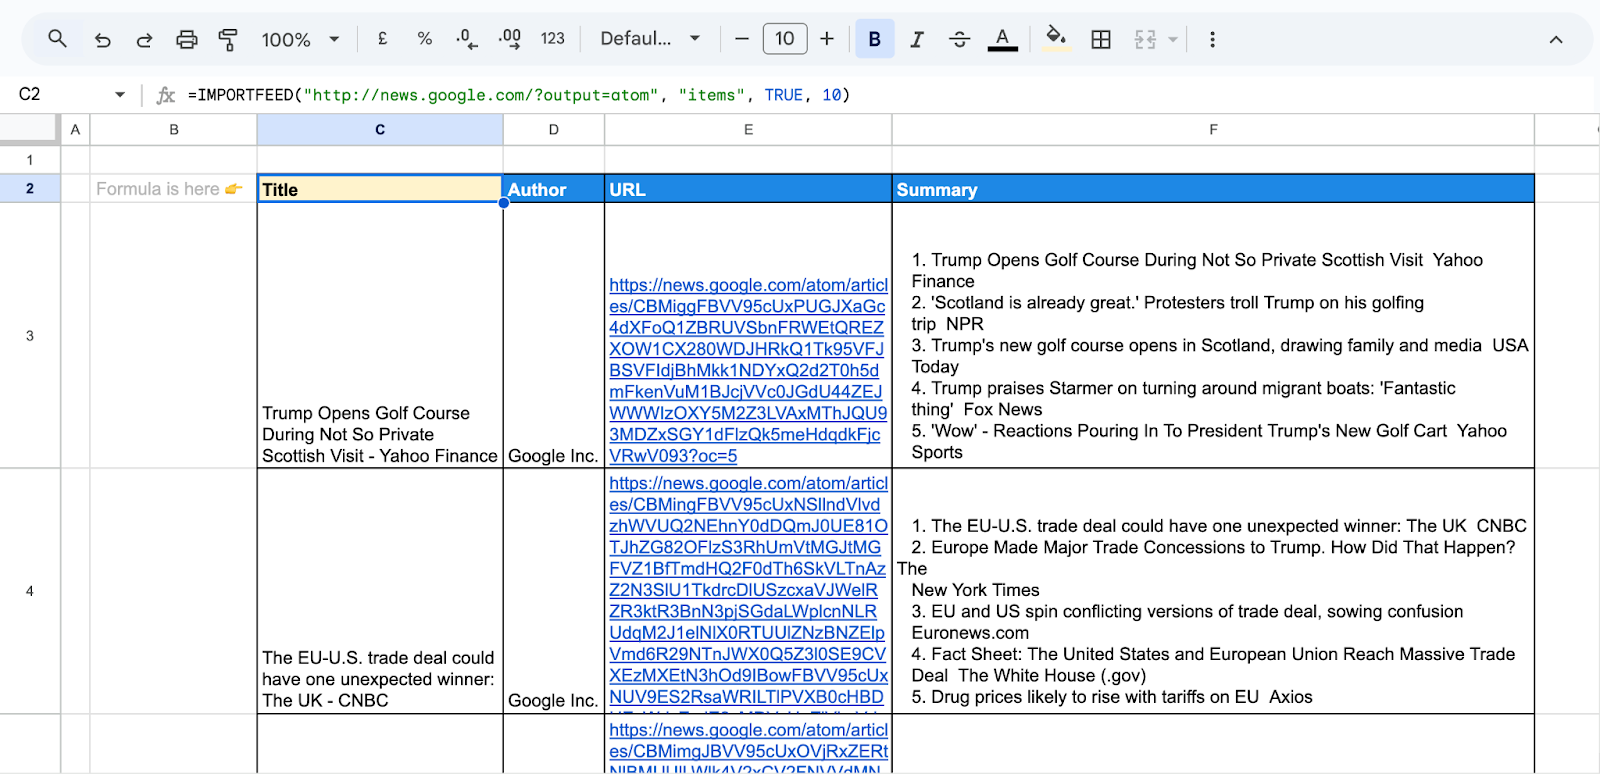Select Google Inc. author cell in row 4
The width and height of the screenshot is (1600, 774).
click(554, 591)
